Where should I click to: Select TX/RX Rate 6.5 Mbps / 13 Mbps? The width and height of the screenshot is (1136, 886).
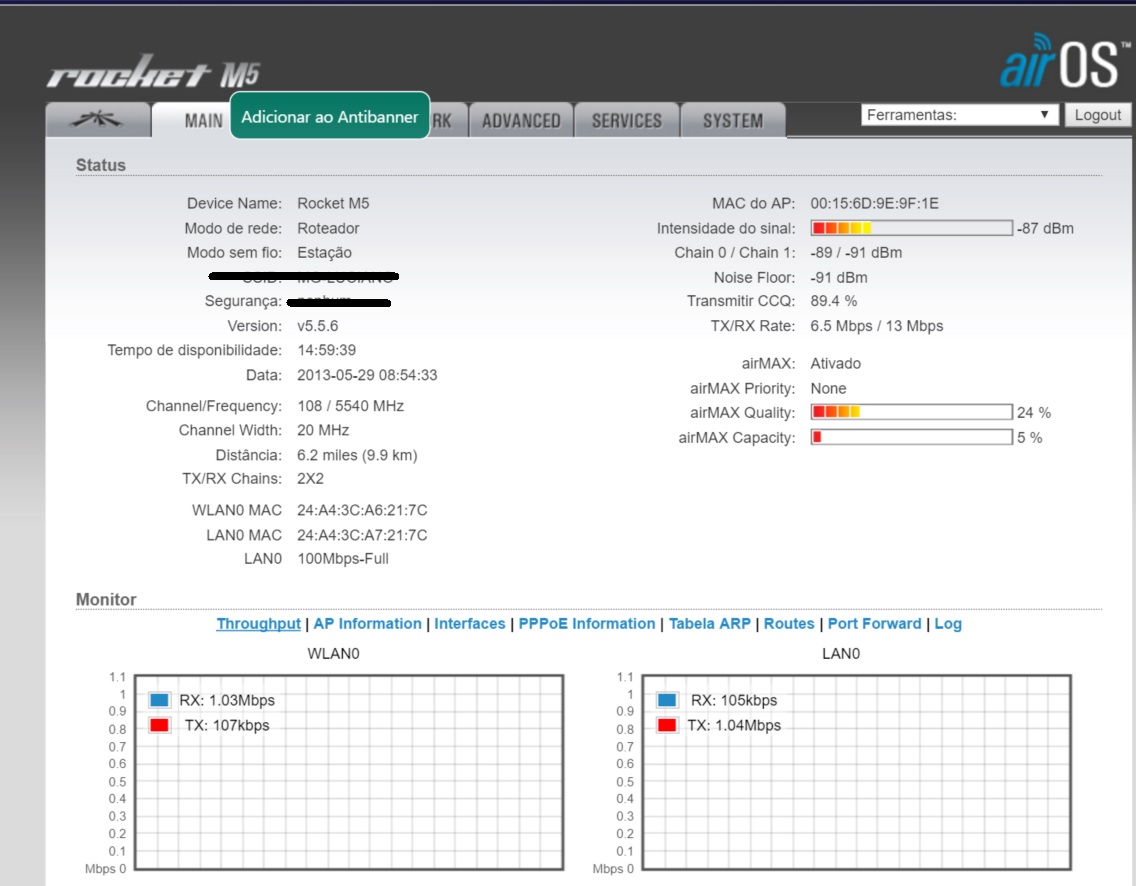pyautogui.click(x=877, y=326)
